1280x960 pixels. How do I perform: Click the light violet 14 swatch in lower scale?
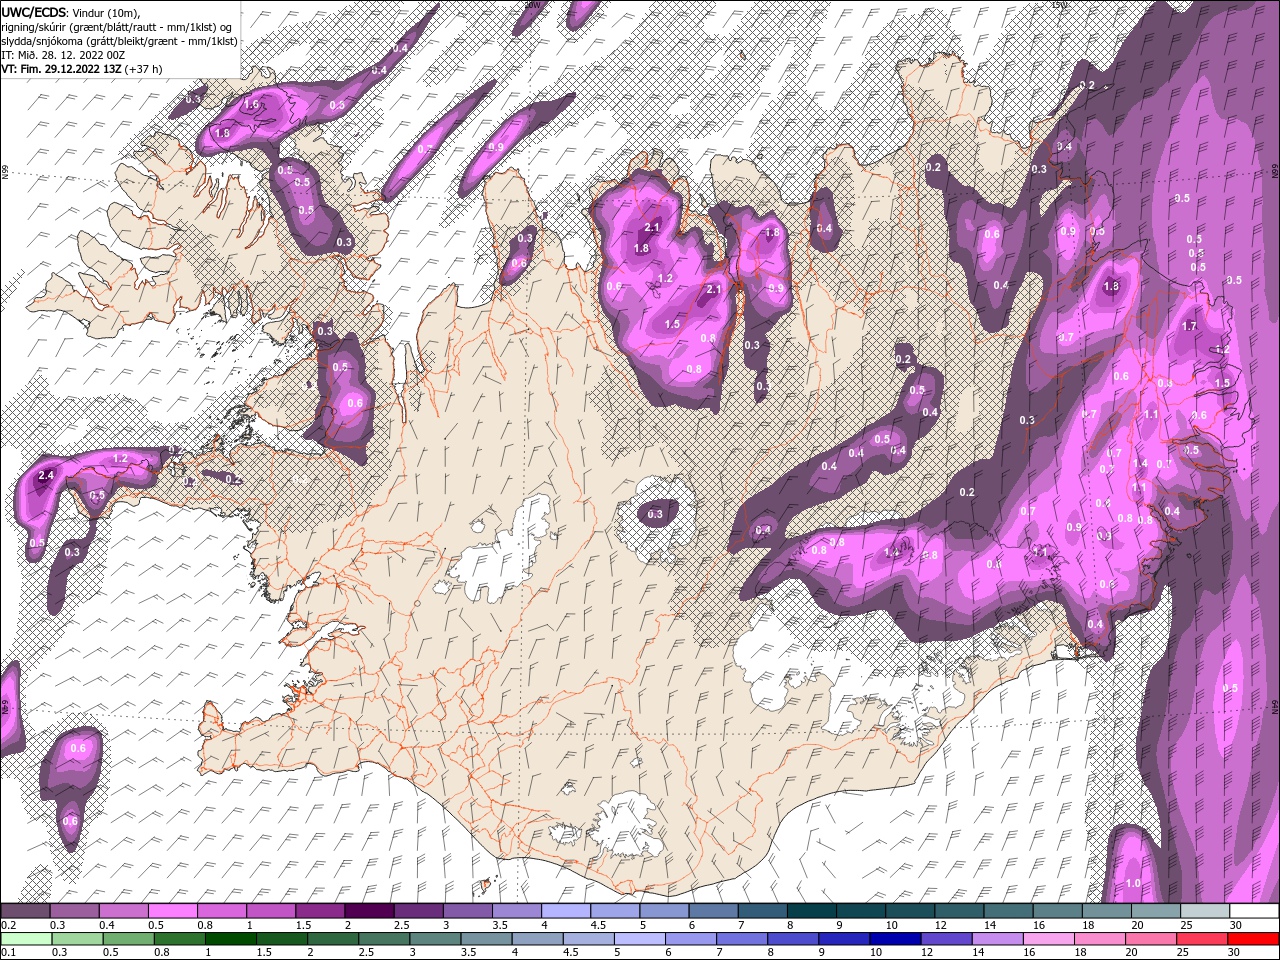(997, 939)
